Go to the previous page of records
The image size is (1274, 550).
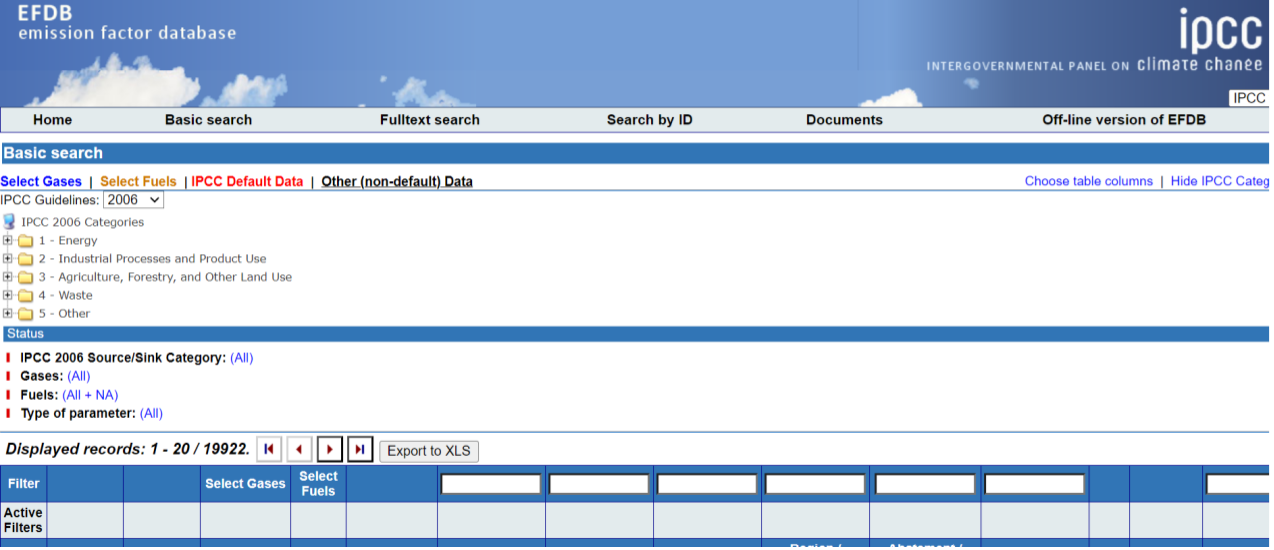click(x=299, y=450)
